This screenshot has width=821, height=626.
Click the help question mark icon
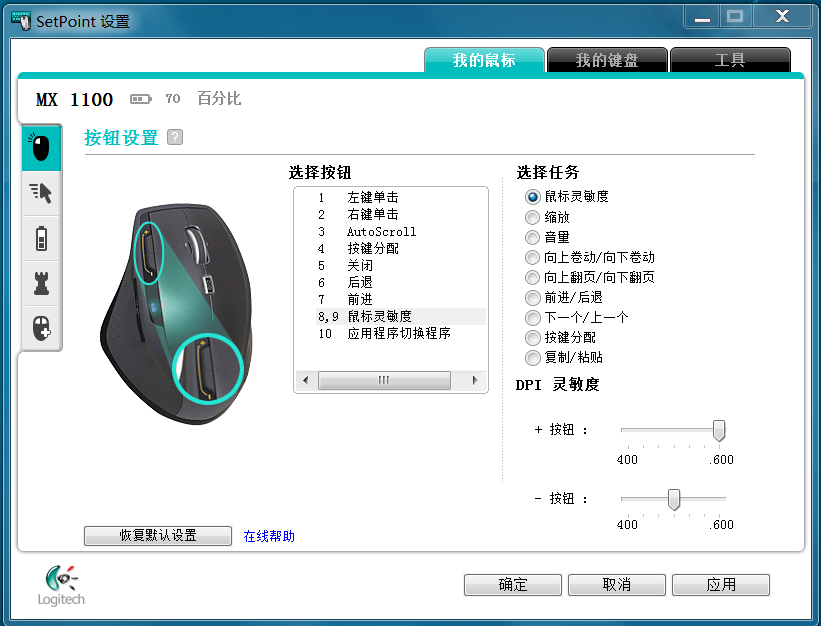(175, 137)
